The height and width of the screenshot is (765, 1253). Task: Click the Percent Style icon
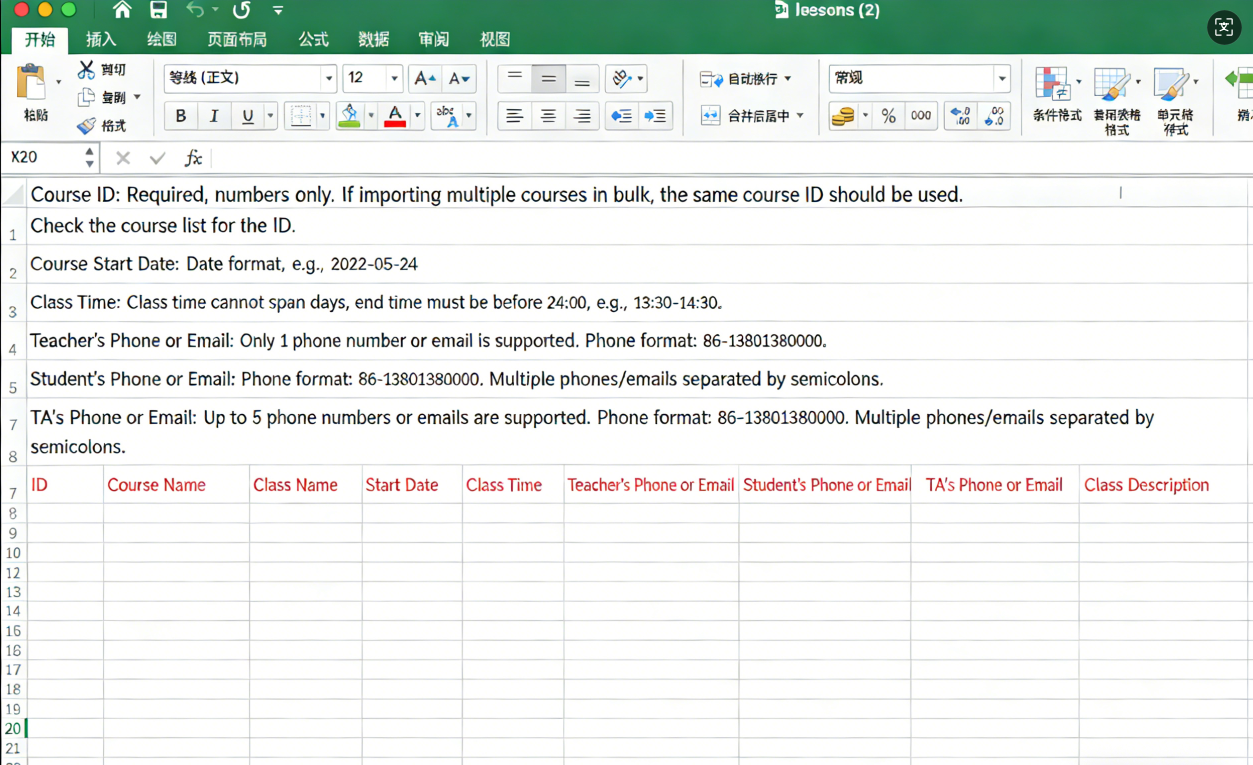[888, 116]
